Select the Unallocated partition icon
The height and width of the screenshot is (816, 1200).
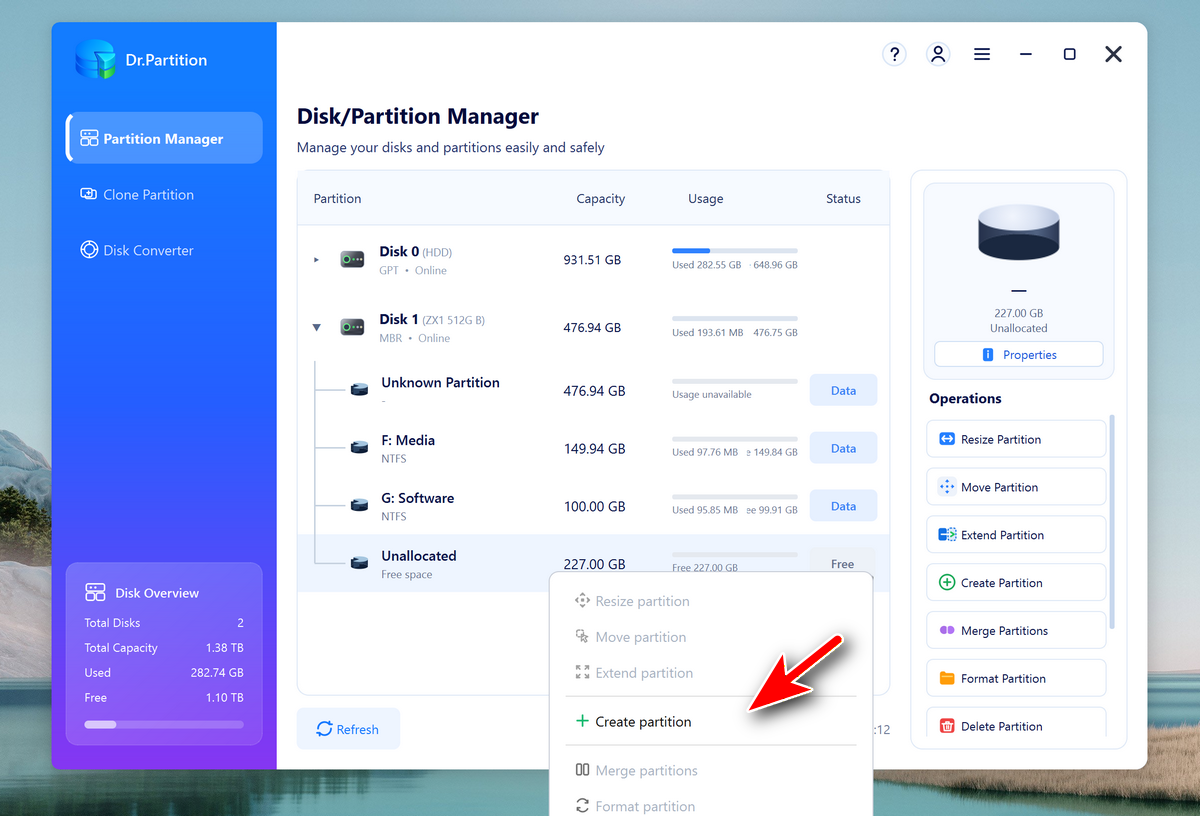tap(360, 564)
